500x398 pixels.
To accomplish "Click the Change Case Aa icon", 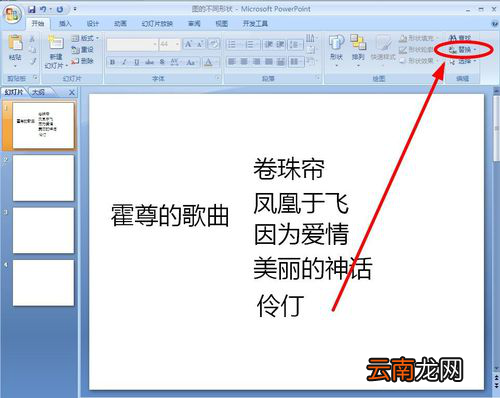I will pyautogui.click(x=191, y=62).
